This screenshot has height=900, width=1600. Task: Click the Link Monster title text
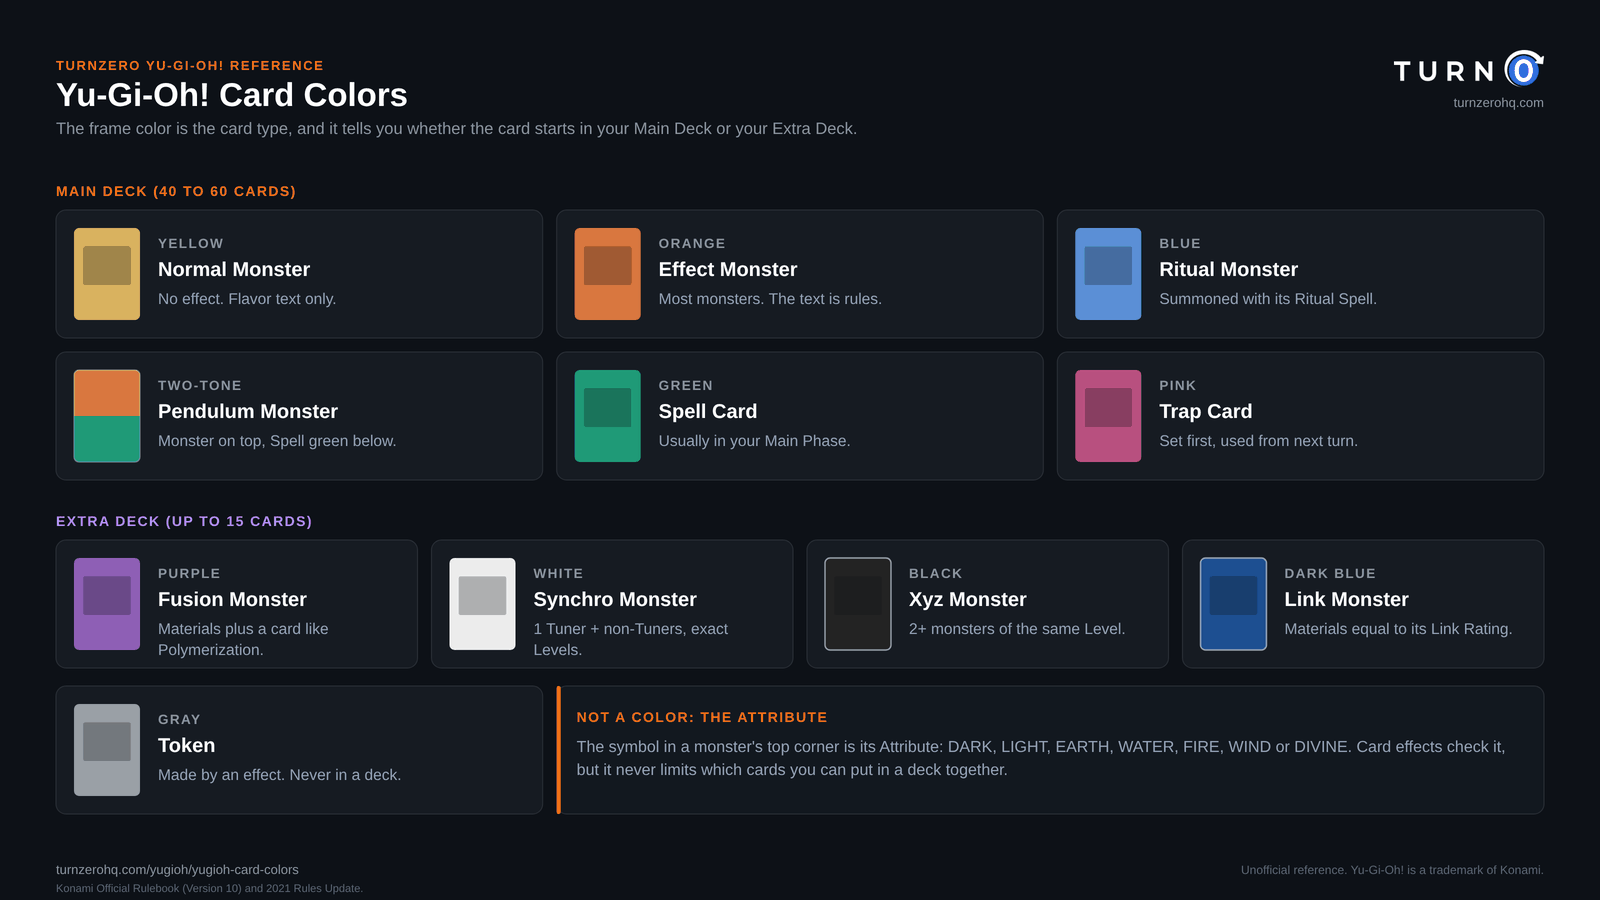pos(1347,599)
